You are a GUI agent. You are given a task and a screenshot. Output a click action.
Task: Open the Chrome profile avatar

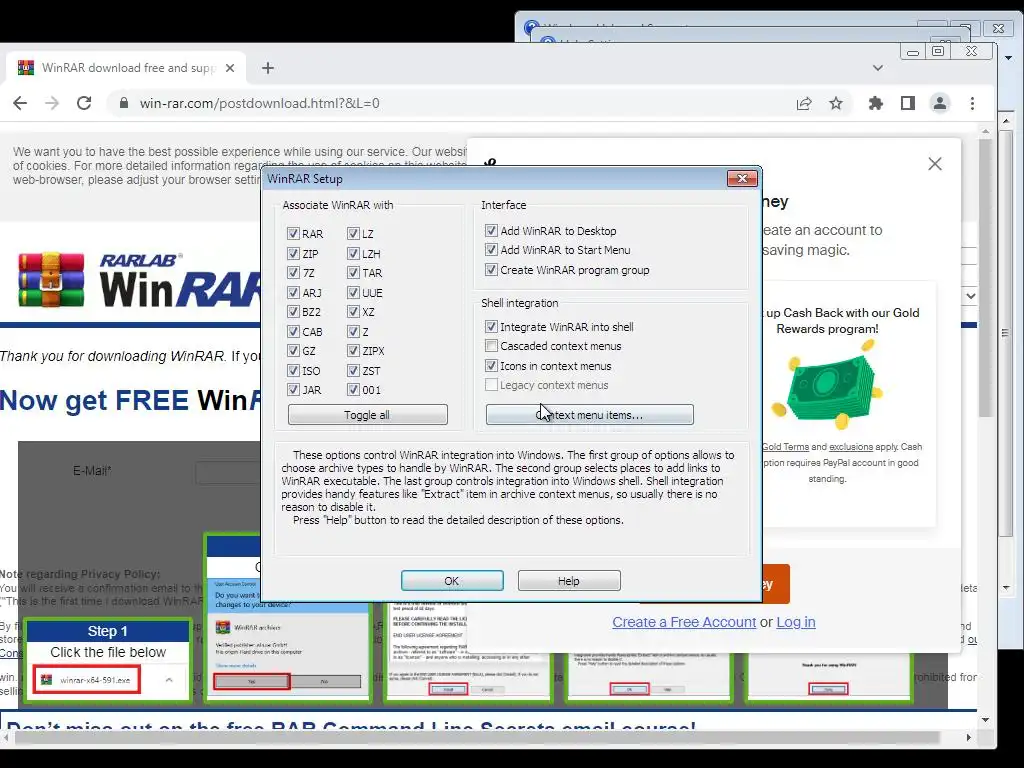[940, 103]
